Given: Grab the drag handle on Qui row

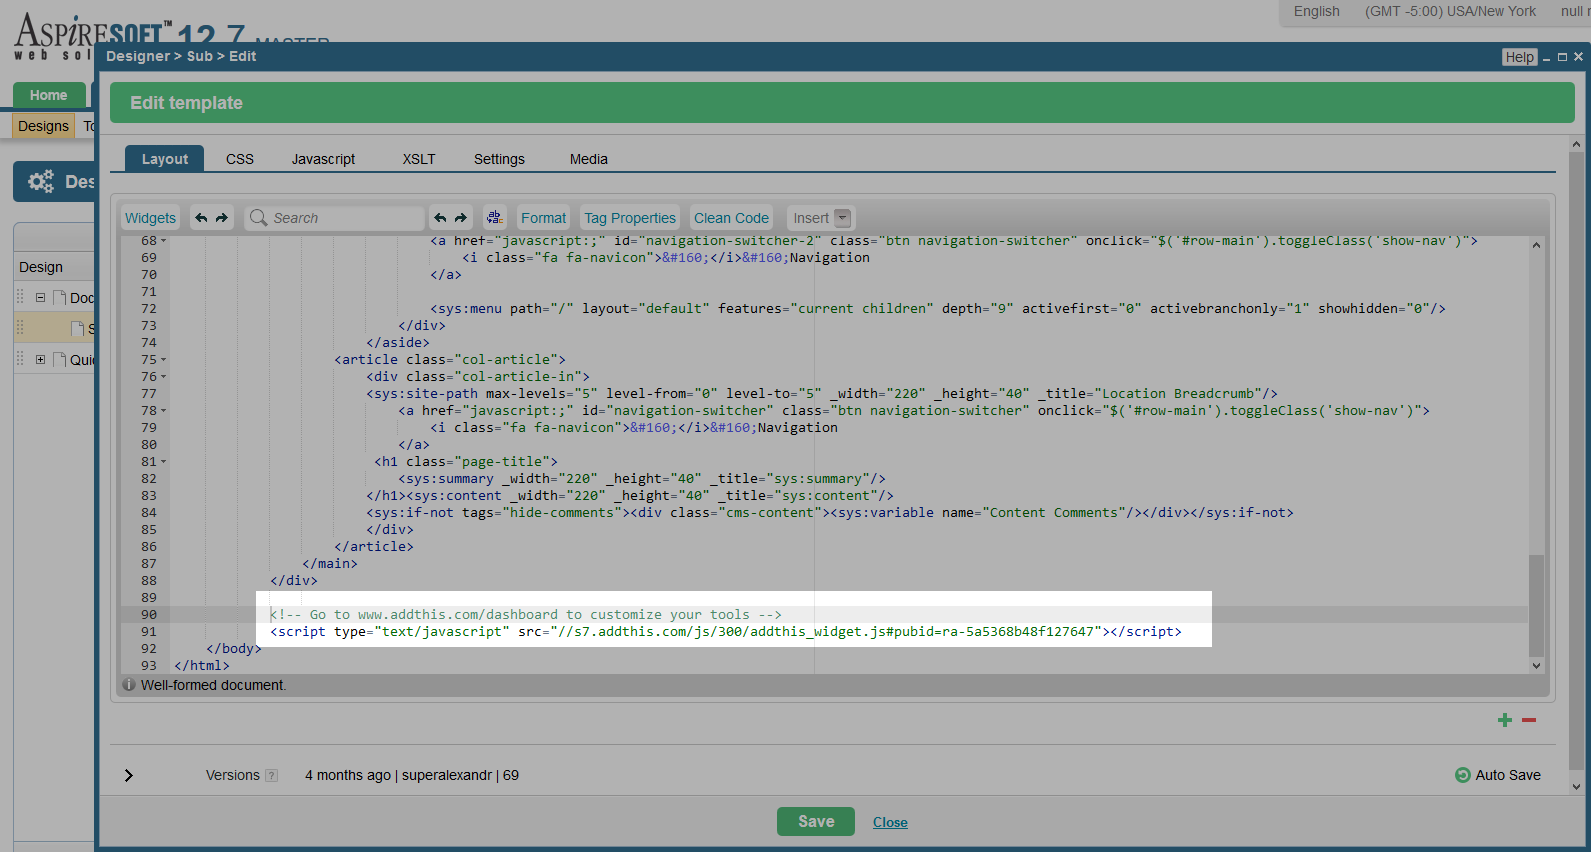Looking at the screenshot, I should tap(20, 359).
